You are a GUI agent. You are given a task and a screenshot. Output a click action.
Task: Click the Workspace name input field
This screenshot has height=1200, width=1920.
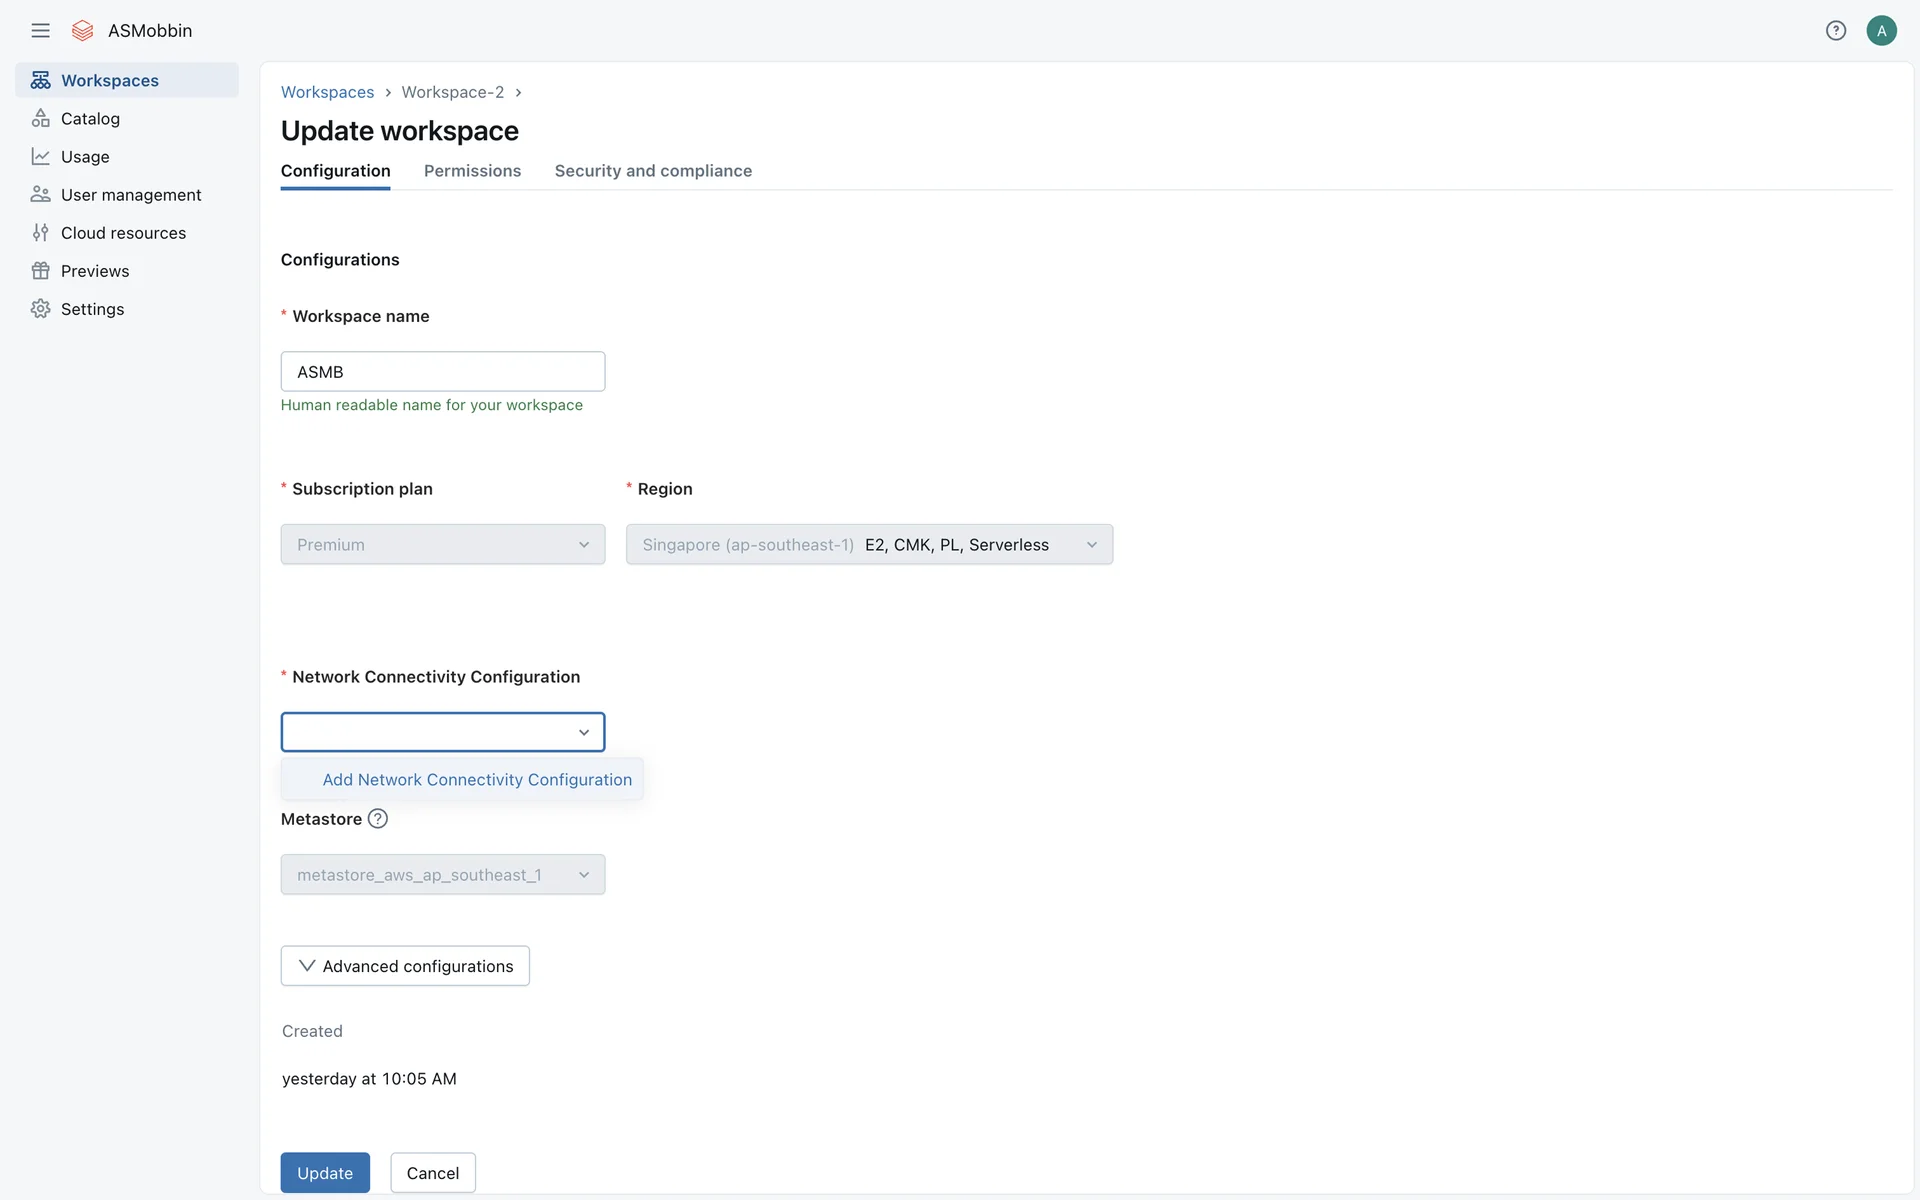(442, 371)
